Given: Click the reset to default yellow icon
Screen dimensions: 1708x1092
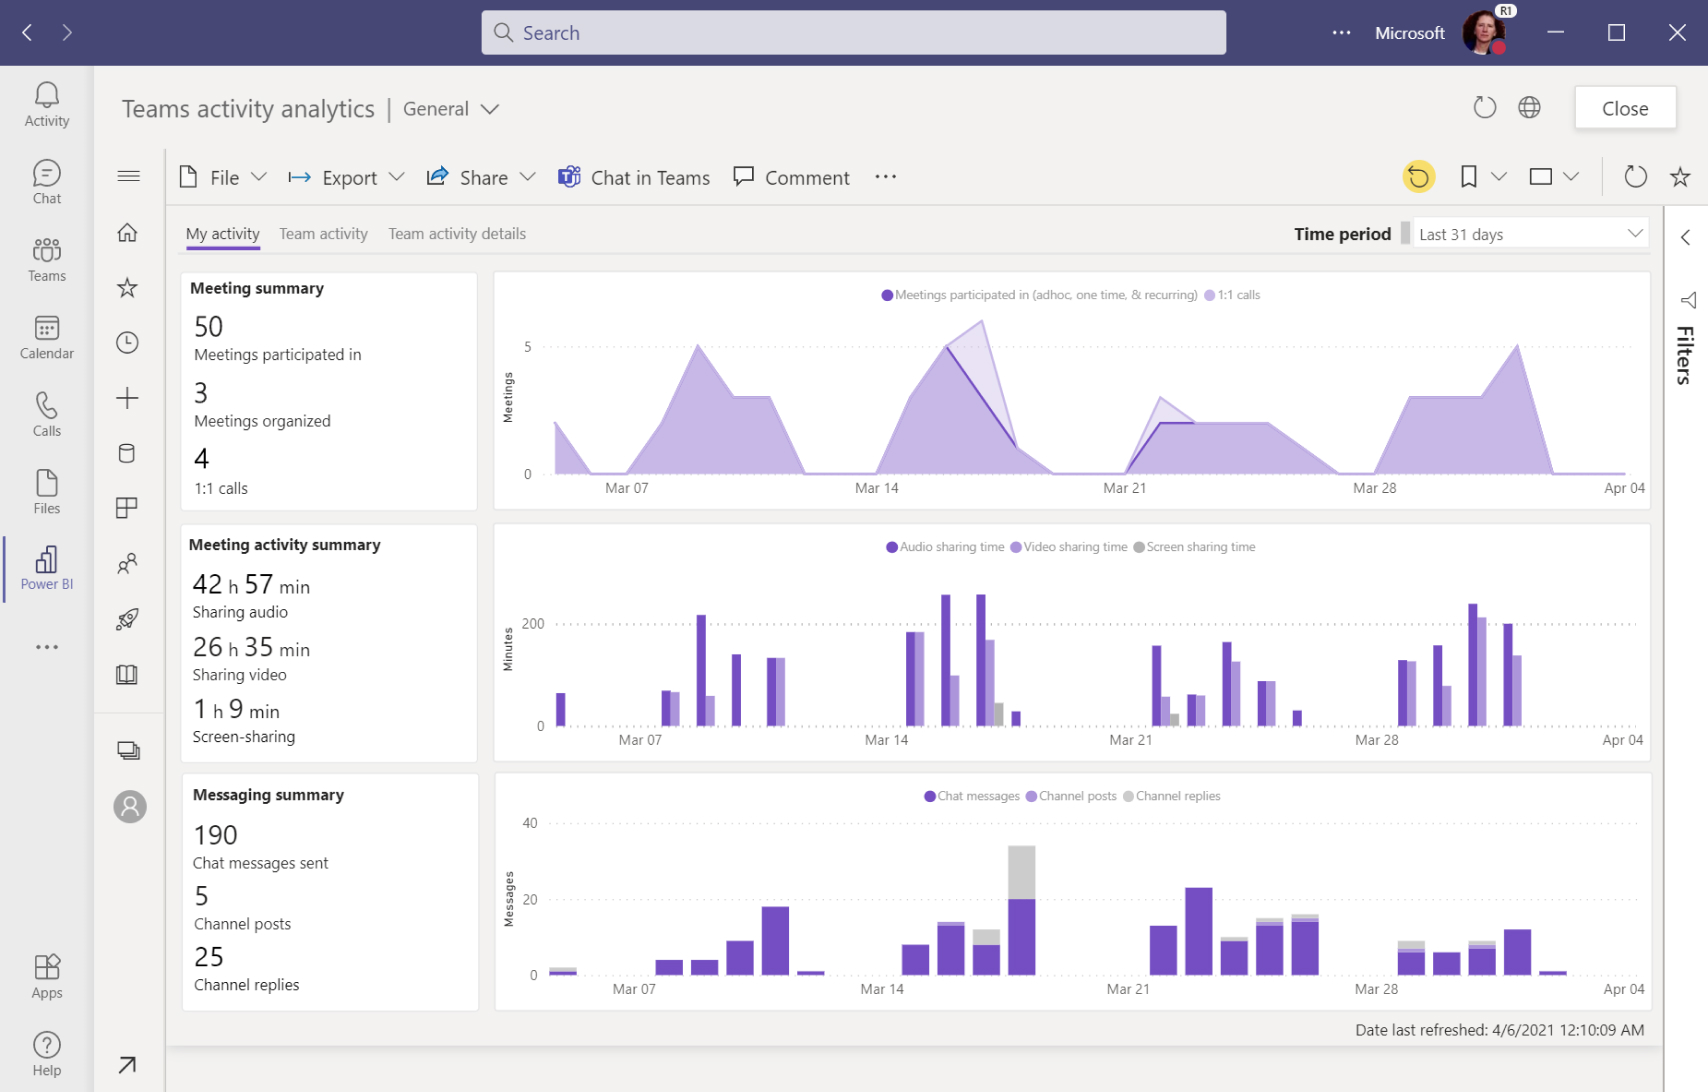Looking at the screenshot, I should pyautogui.click(x=1418, y=177).
